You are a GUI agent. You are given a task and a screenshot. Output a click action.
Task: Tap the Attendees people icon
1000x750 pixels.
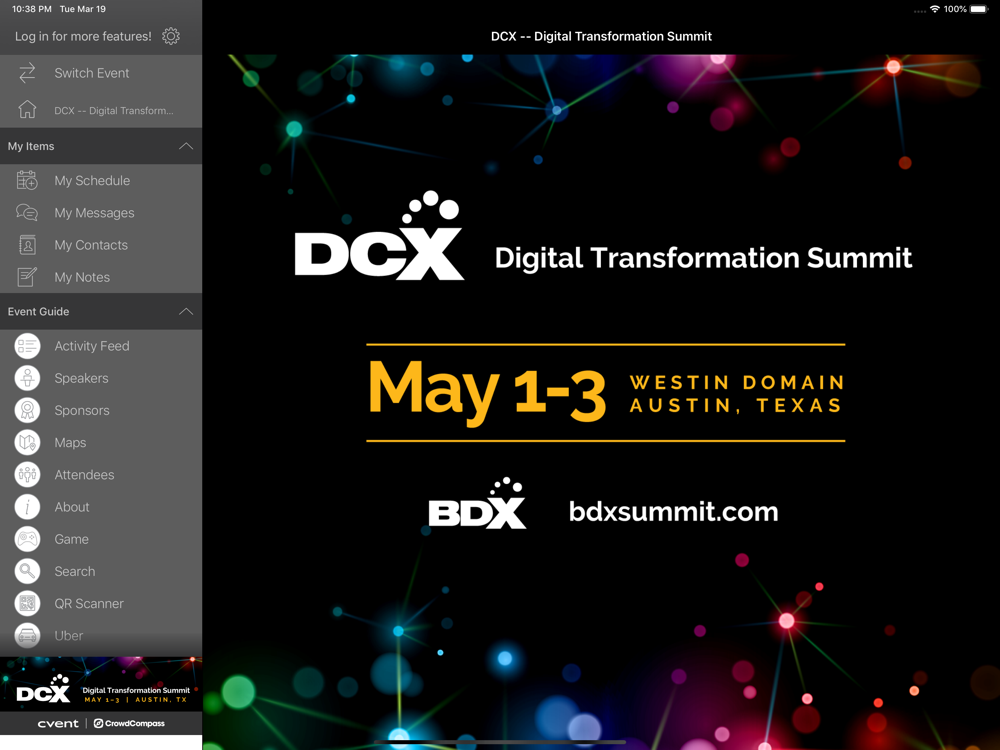(x=27, y=474)
